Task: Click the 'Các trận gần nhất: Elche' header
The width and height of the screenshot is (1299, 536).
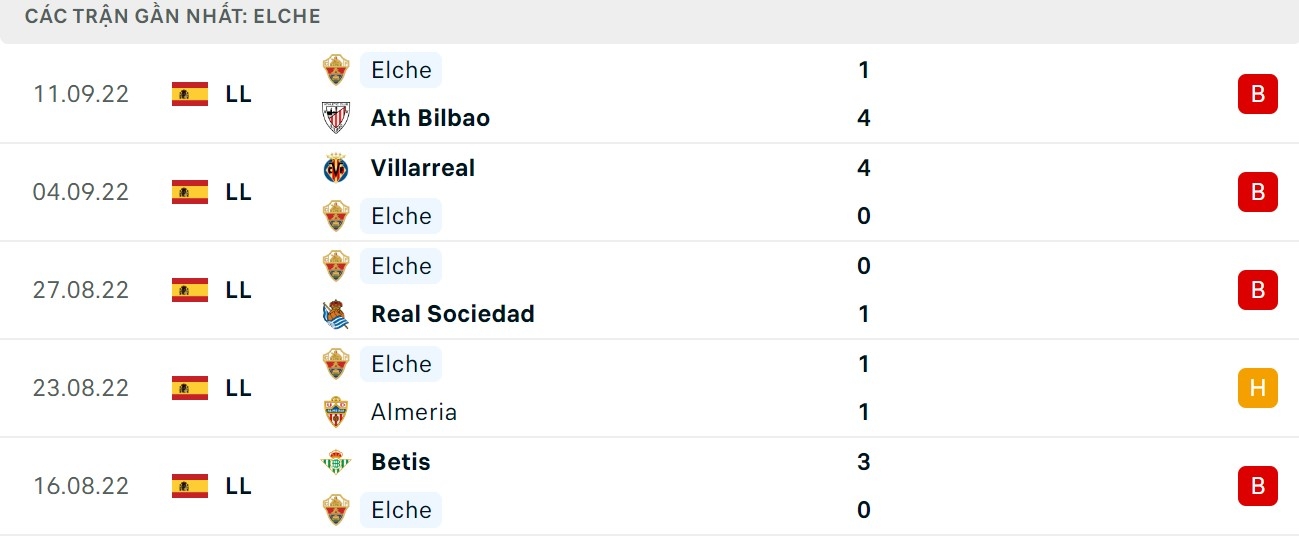Action: click(173, 17)
